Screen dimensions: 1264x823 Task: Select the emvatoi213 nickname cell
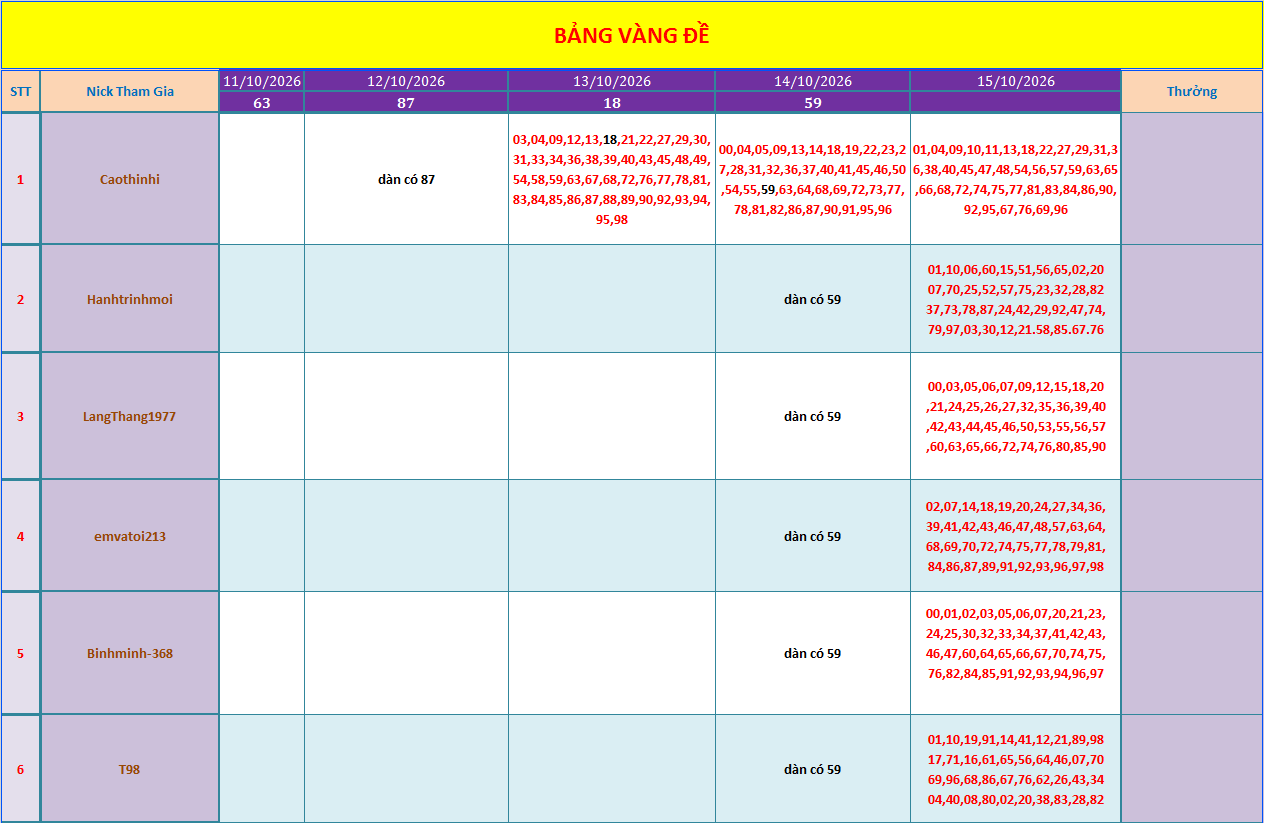click(x=130, y=536)
